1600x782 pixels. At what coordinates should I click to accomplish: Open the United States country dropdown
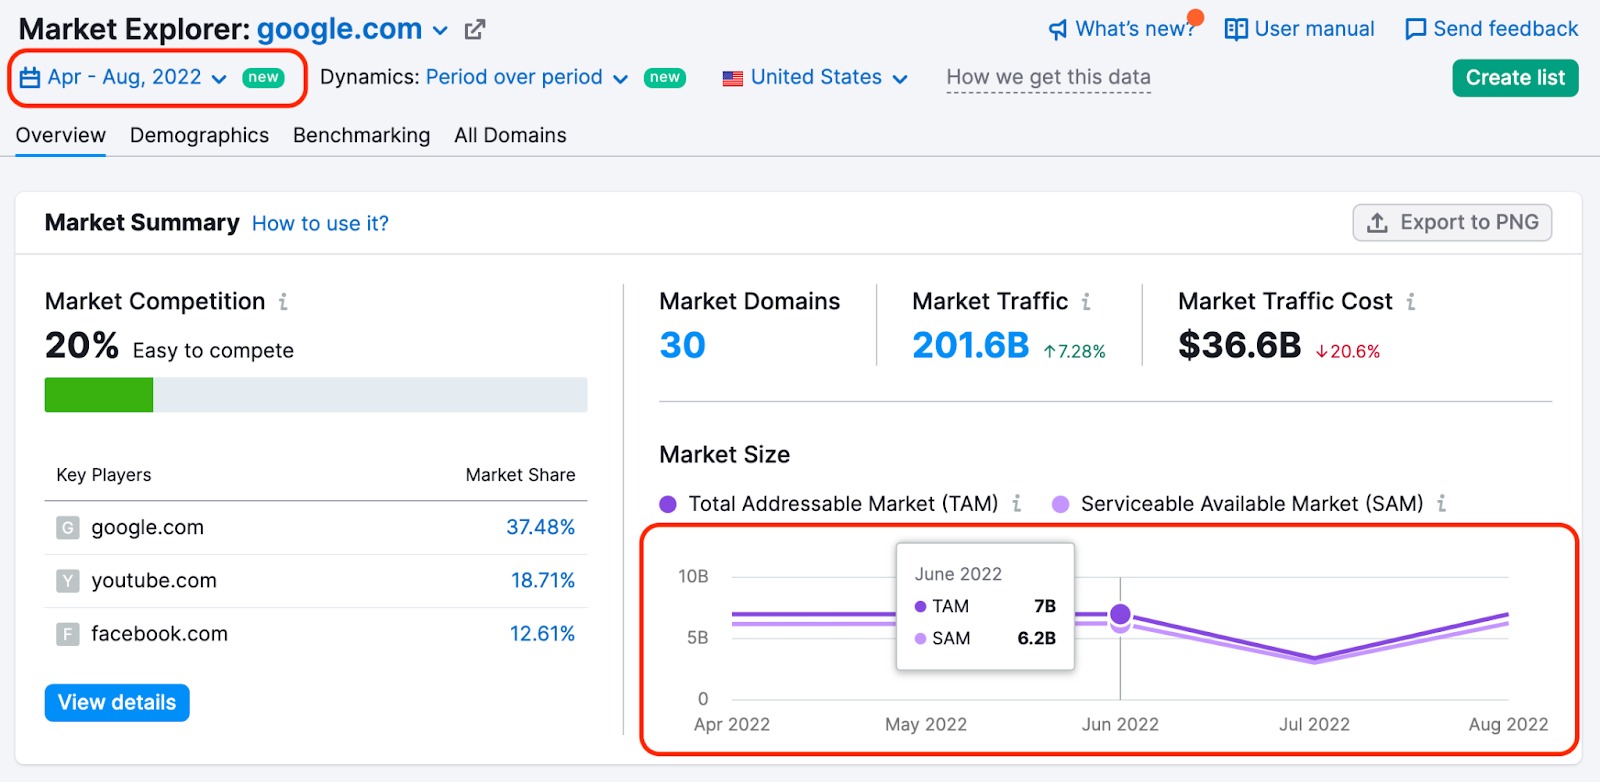click(815, 77)
